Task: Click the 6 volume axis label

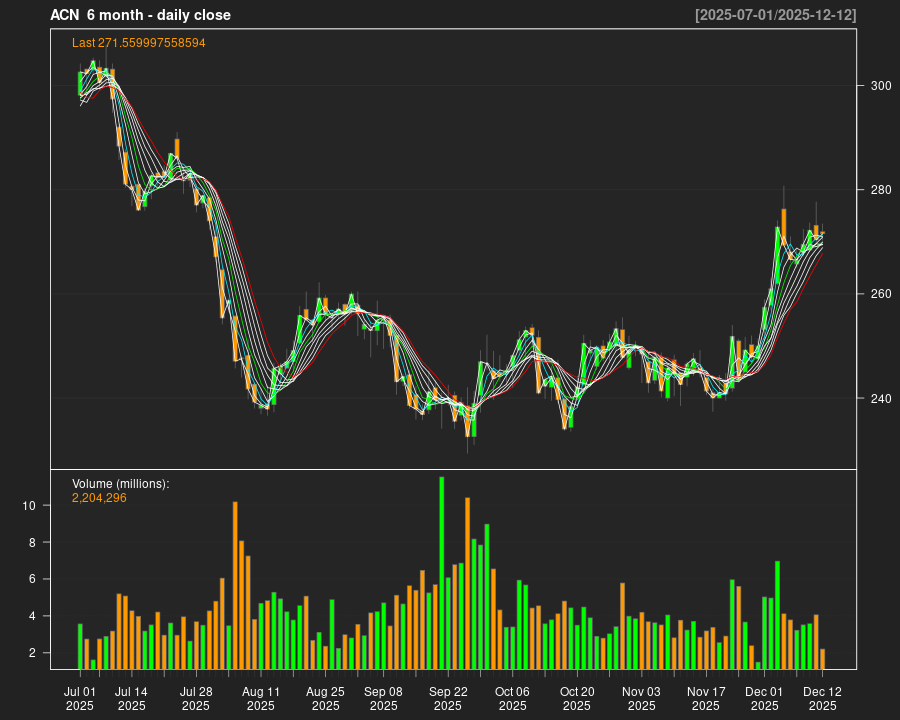Action: [x=33, y=579]
